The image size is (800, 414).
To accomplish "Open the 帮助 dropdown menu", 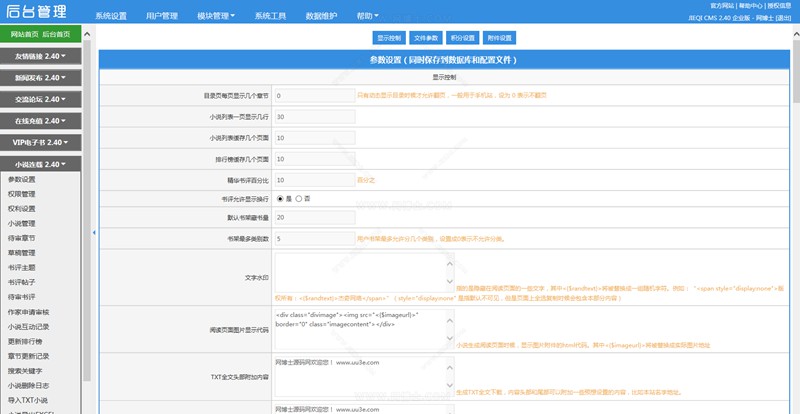I will [367, 16].
